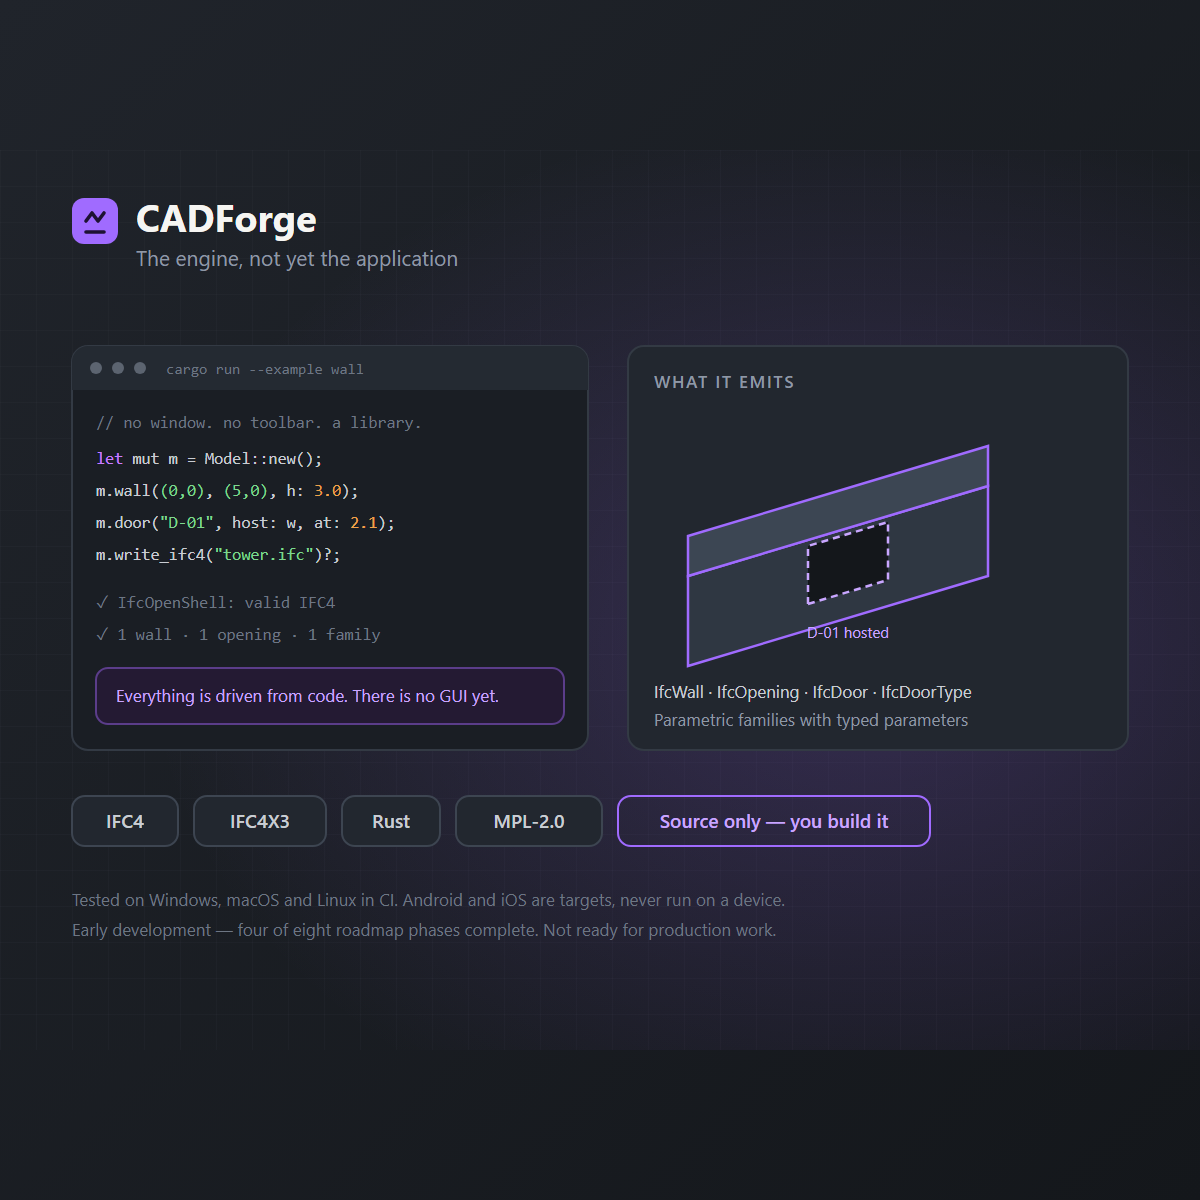Click the purple isometric wall's top band

pos(838,510)
